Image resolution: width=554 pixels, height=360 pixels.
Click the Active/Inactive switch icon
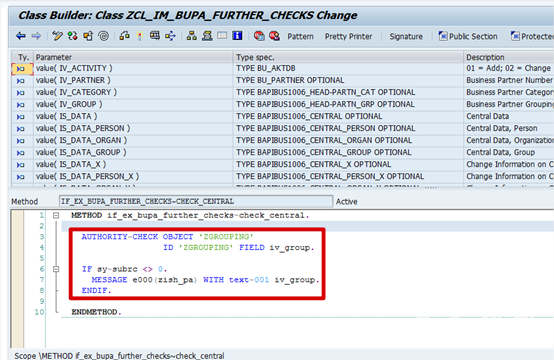pyautogui.click(x=73, y=36)
